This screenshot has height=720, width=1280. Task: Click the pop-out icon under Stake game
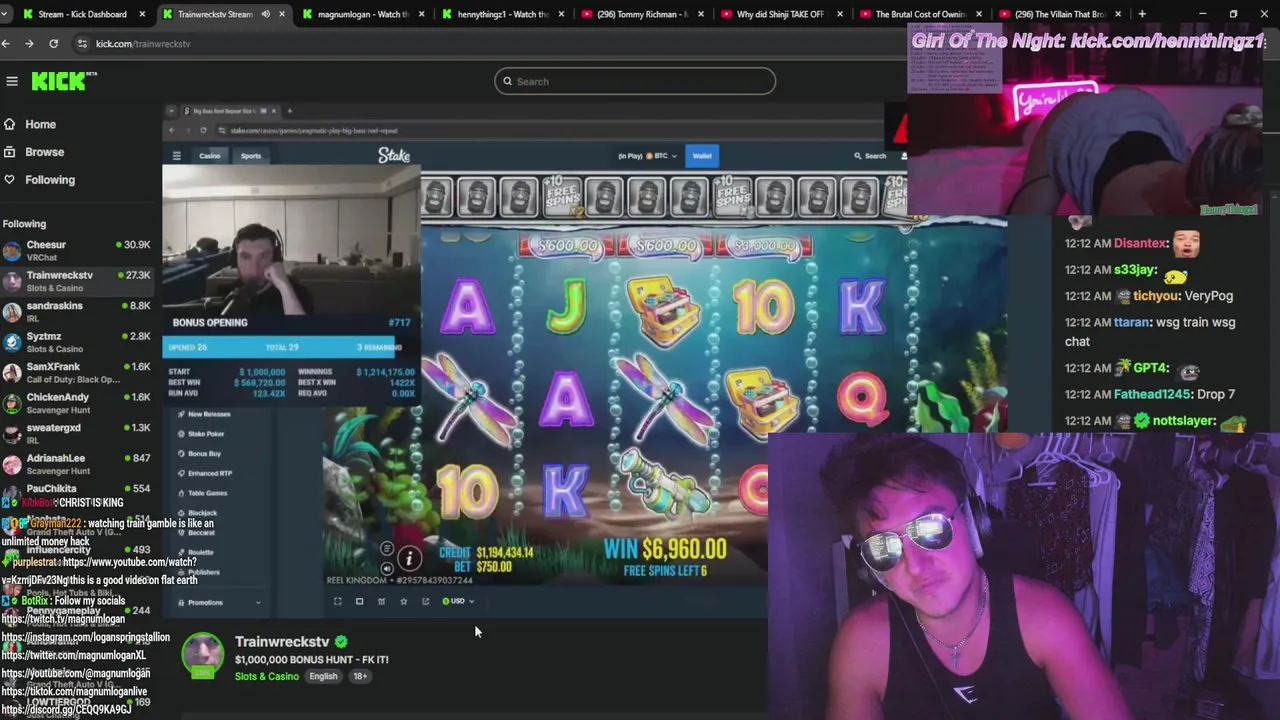pyautogui.click(x=425, y=602)
